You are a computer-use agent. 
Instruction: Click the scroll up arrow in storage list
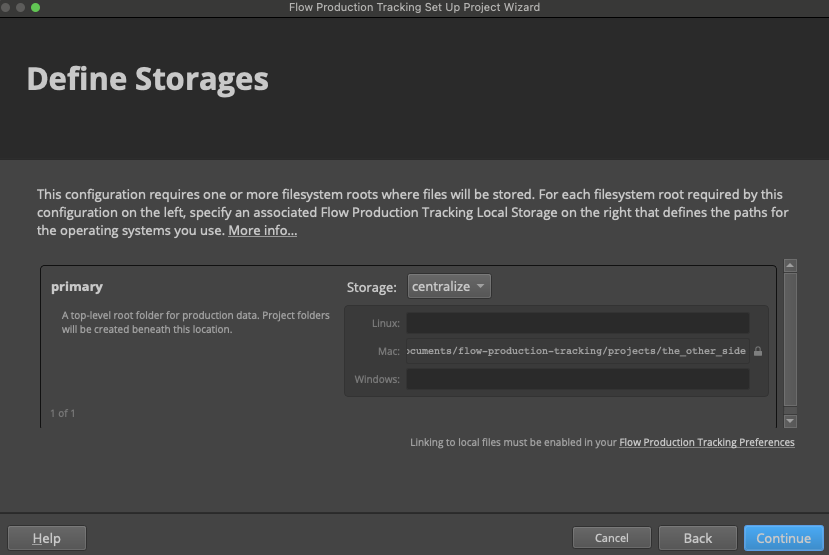[x=790, y=266]
